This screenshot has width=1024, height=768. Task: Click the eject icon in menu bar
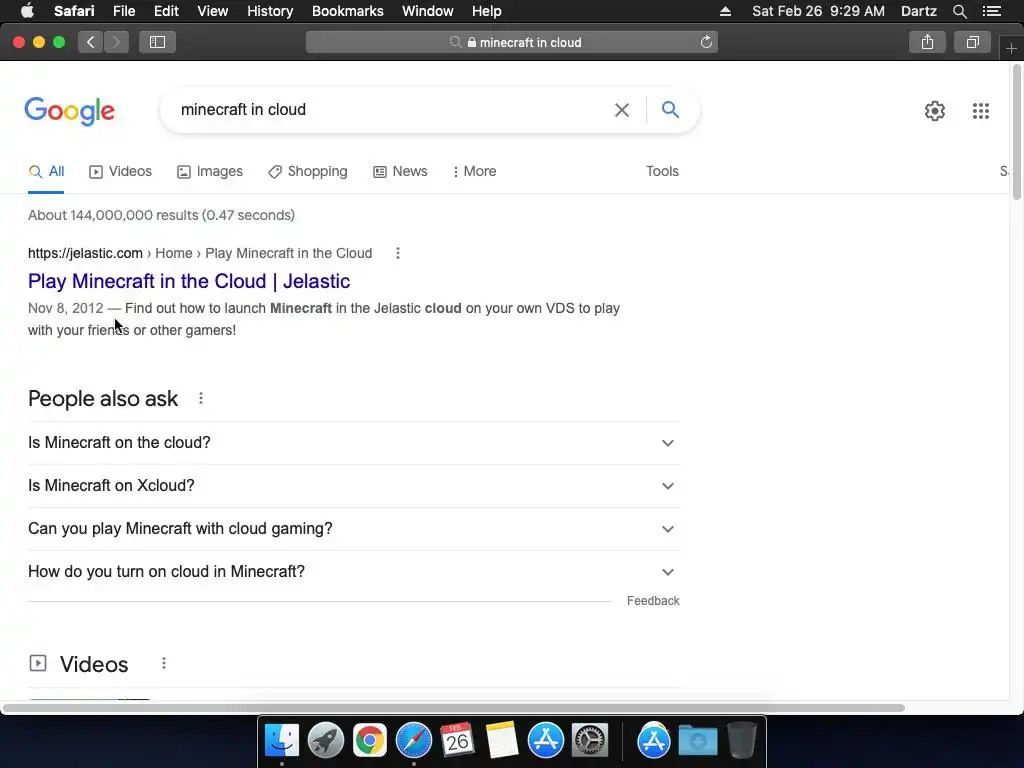726,11
